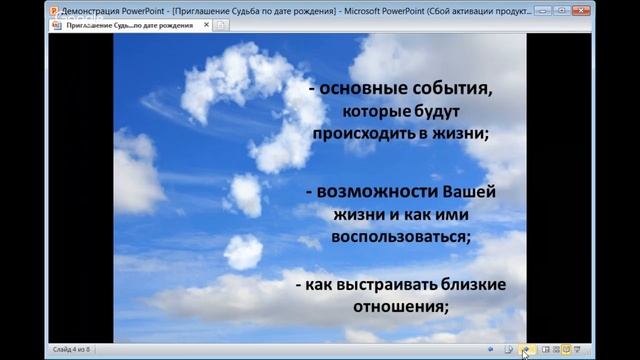Viewport: 640px width, 360px height.
Task: Click the document tab PowerPoint file icon
Action: click(57, 25)
